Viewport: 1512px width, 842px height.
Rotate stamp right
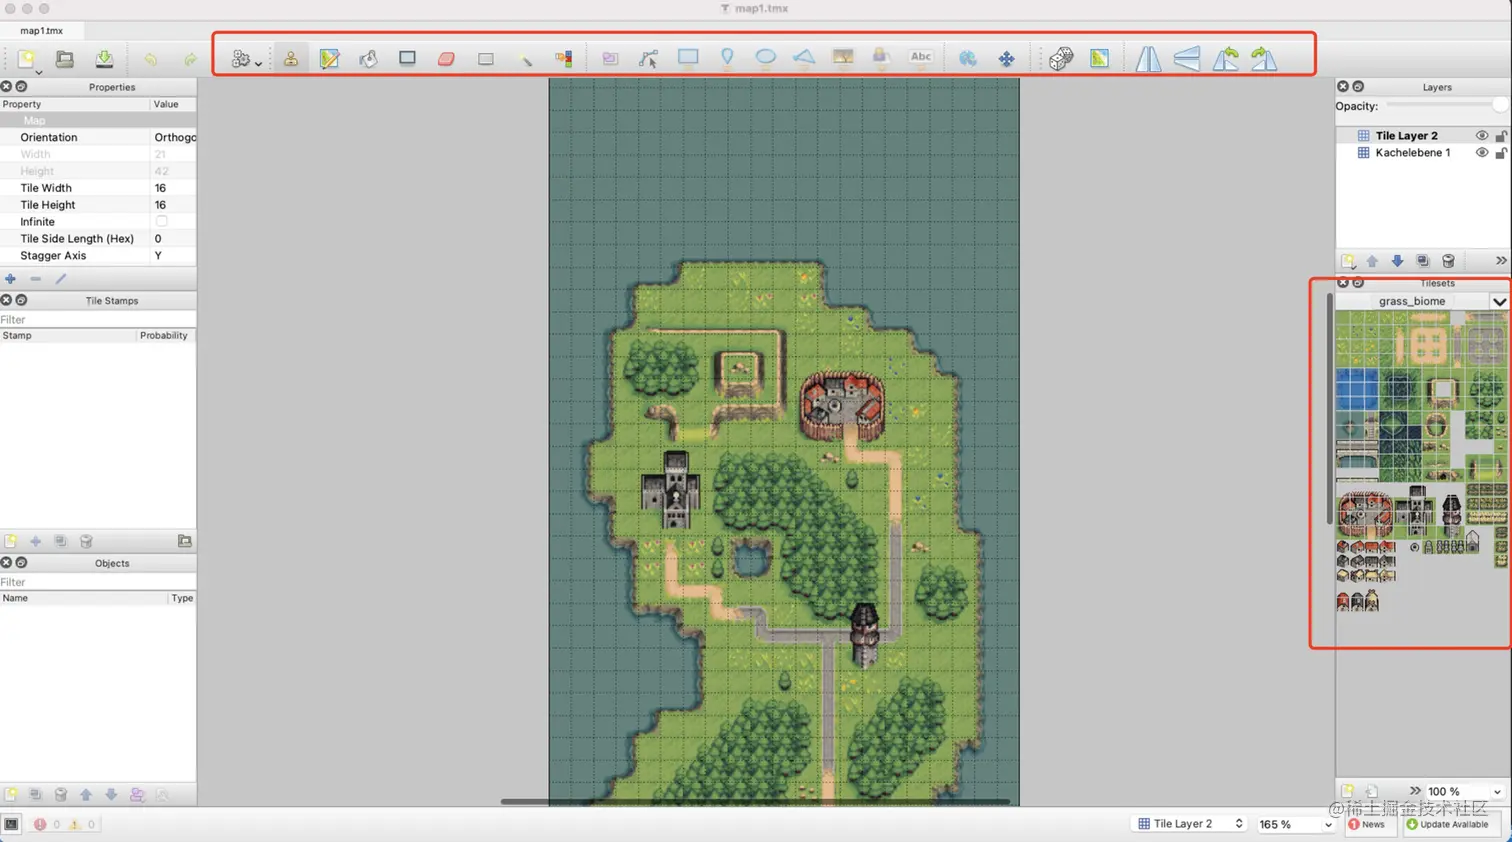(x=1264, y=59)
